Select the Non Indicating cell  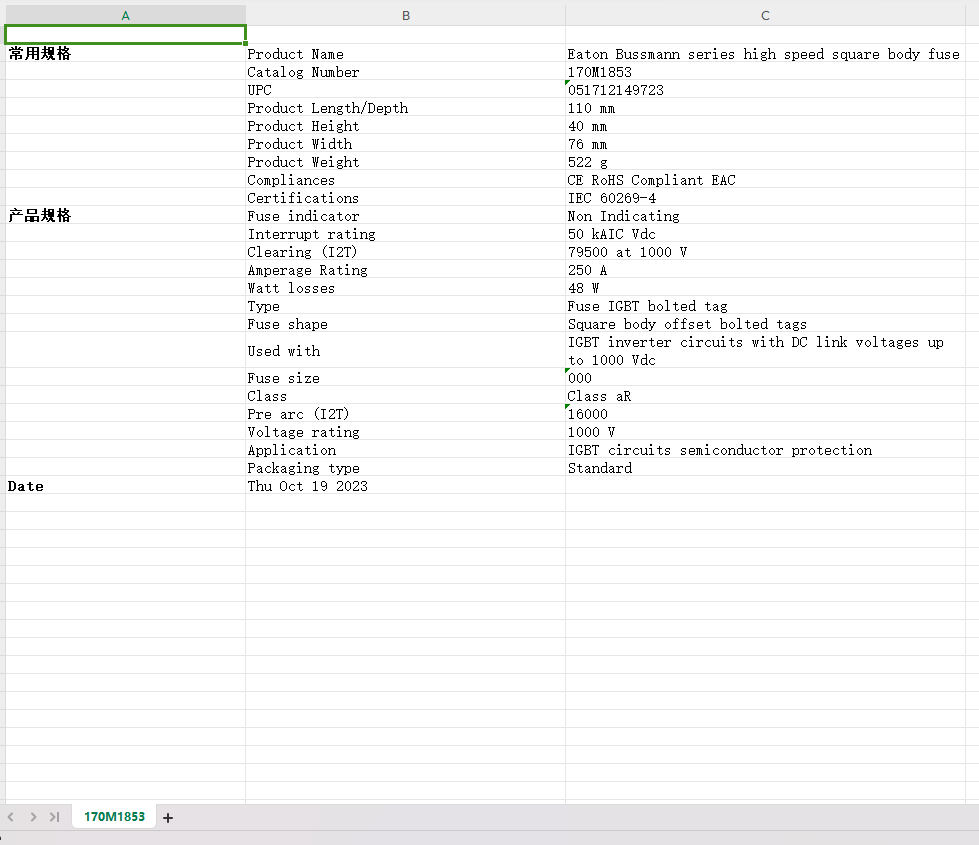point(765,216)
